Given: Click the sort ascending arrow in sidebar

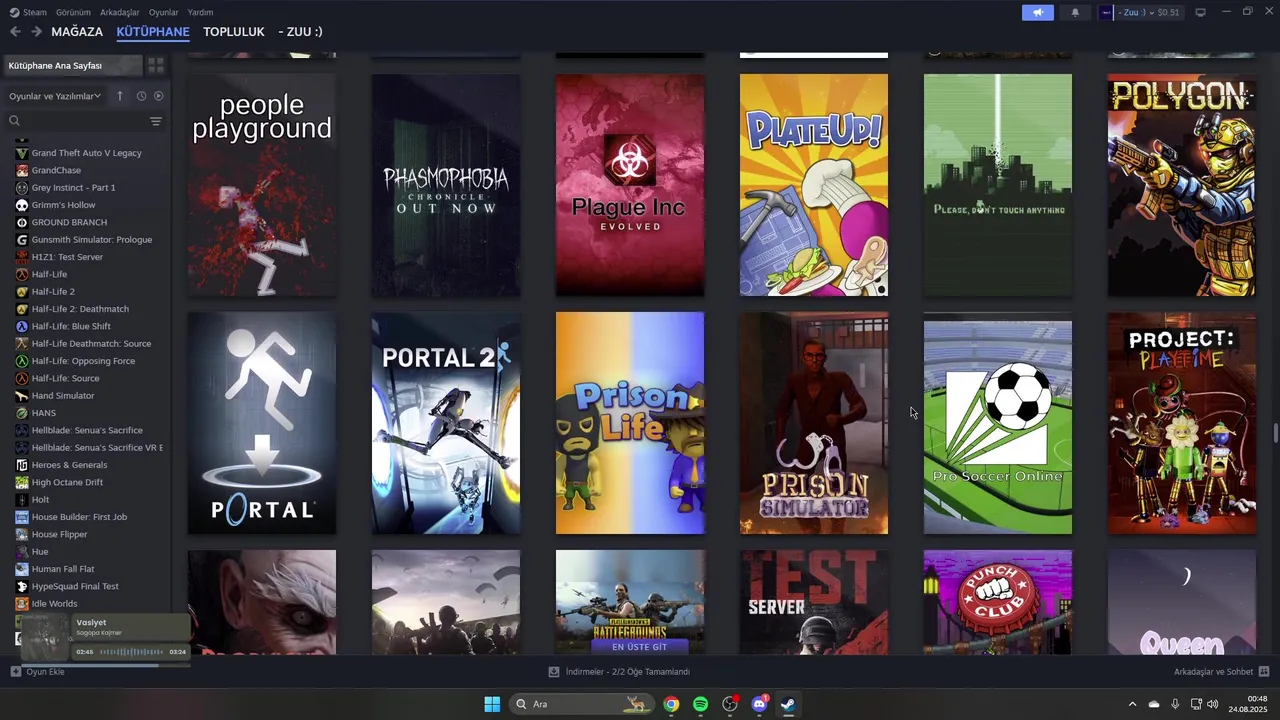Looking at the screenshot, I should 120,96.
